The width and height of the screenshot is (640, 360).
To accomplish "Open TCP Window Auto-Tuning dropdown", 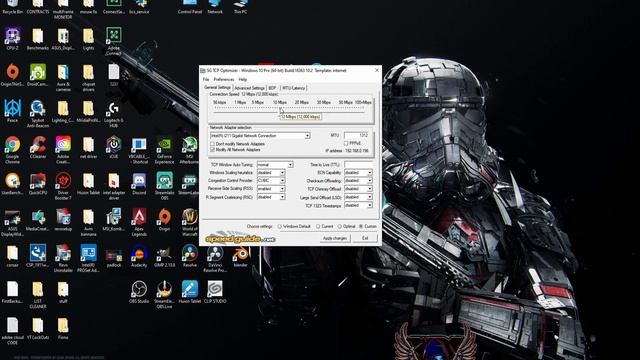I will point(290,164).
